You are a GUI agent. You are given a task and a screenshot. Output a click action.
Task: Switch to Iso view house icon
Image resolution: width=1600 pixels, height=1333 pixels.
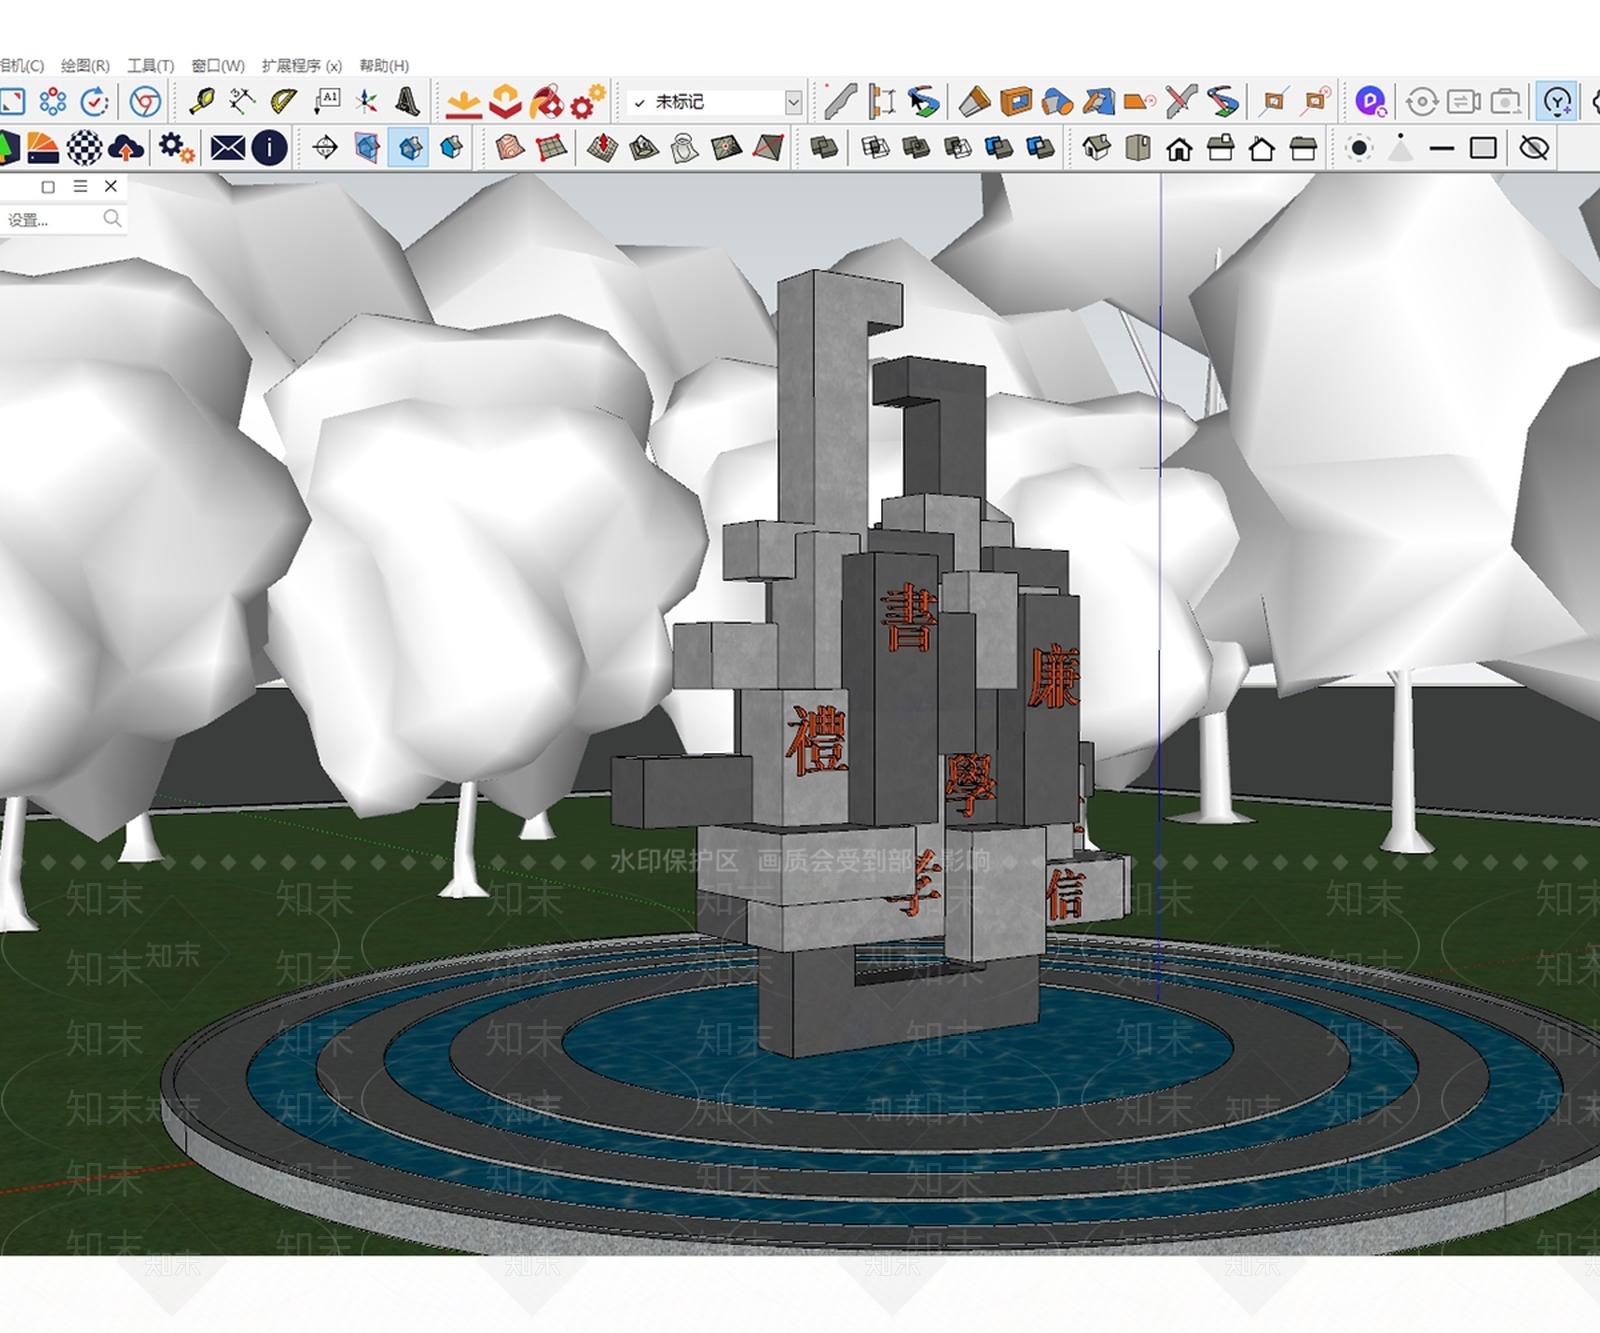[x=1096, y=148]
